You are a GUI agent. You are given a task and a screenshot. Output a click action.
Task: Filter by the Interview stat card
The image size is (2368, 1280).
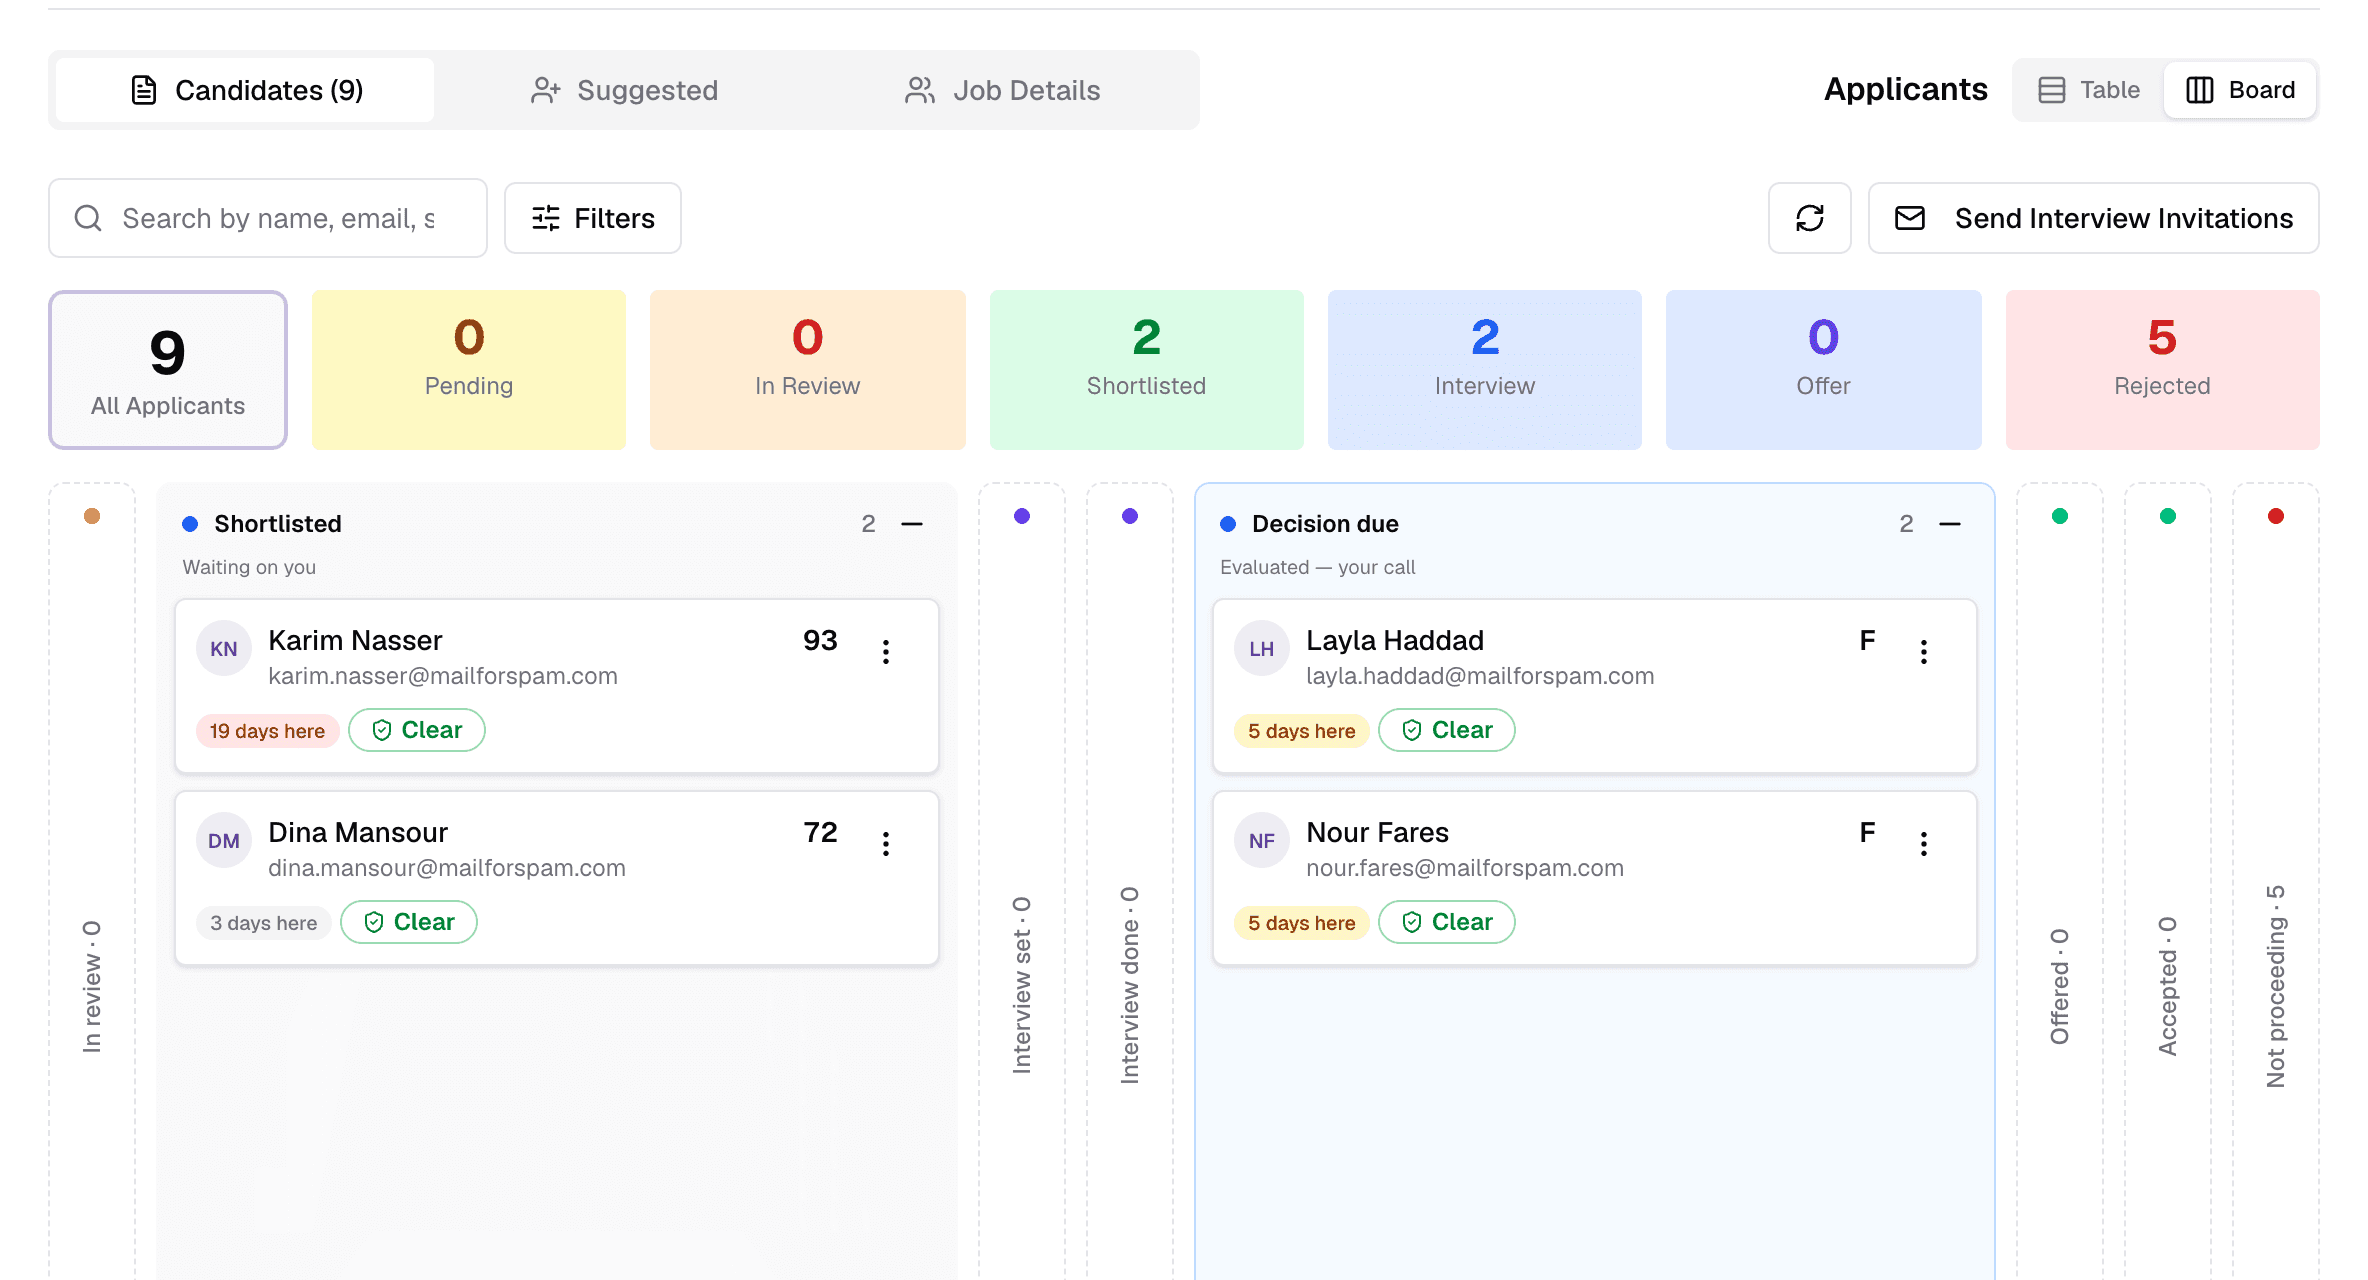click(1485, 370)
